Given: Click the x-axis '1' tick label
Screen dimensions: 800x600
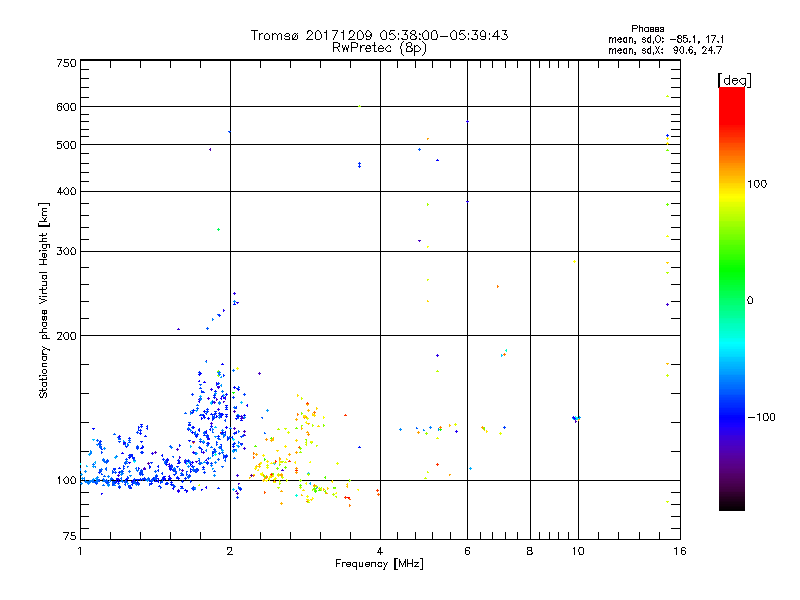Looking at the screenshot, I should click(80, 551).
